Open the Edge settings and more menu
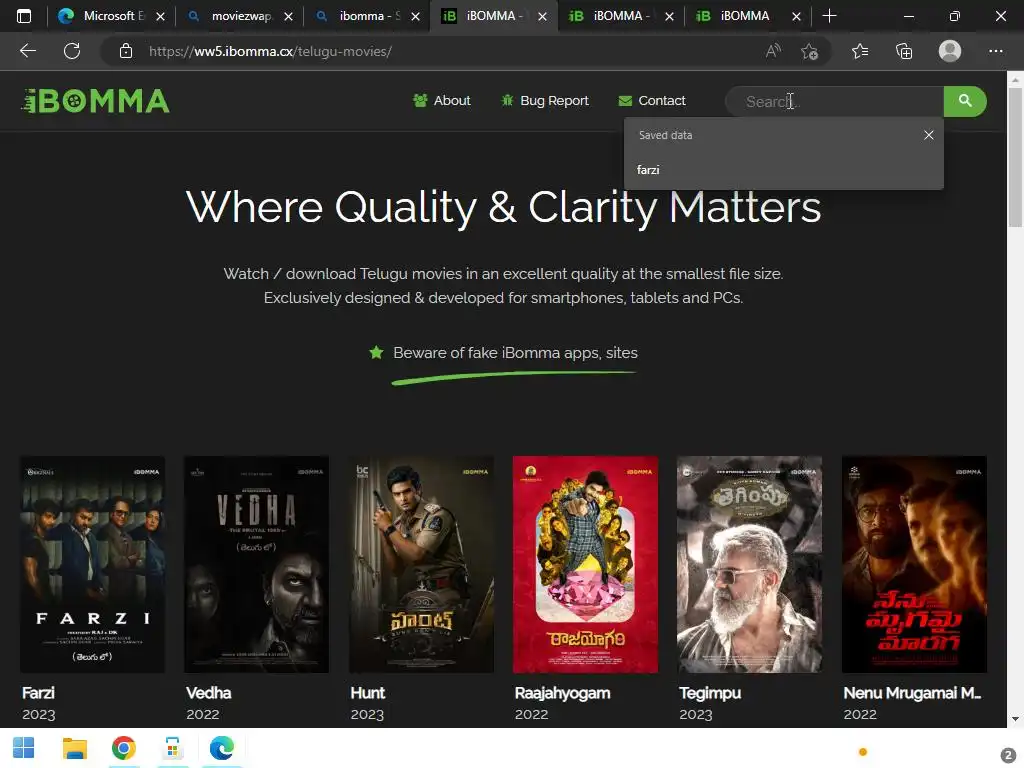Screen dimensions: 1024x768 click(995, 51)
